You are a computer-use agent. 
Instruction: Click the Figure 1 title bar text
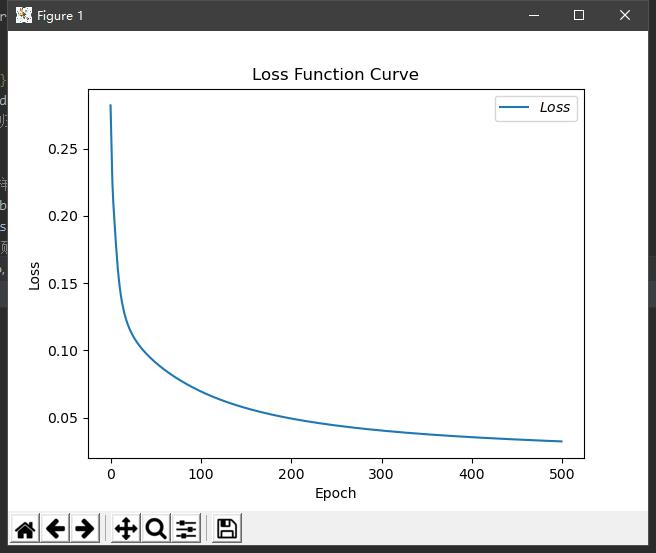click(60, 16)
